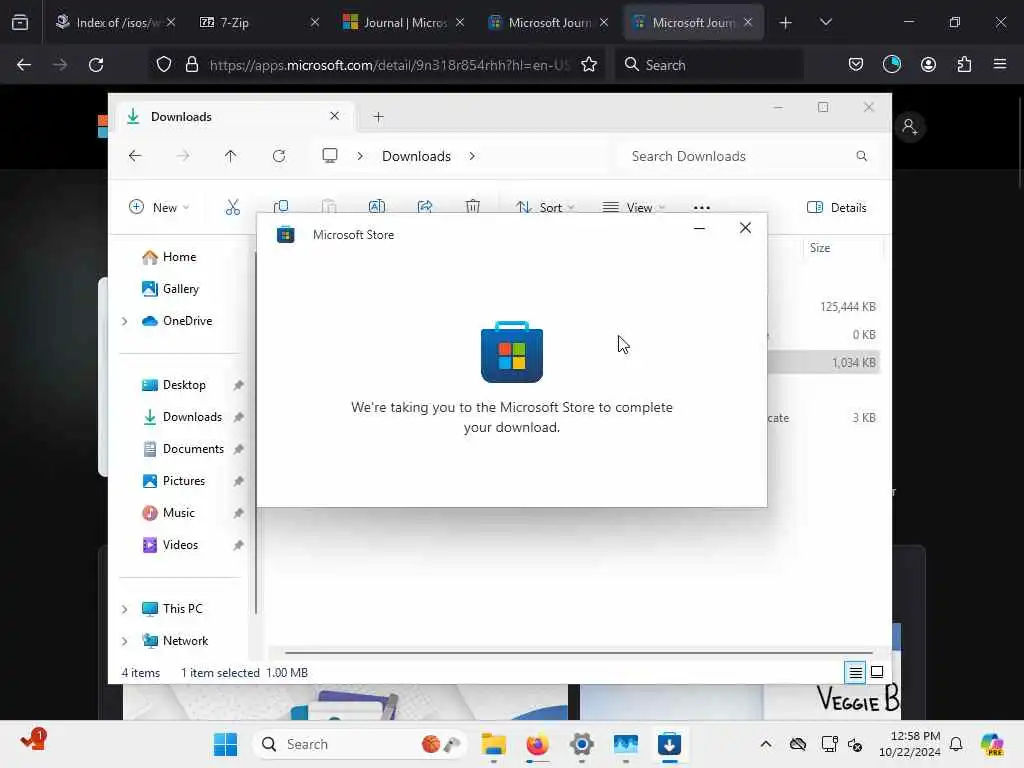Toggle the Details pane button
The image size is (1024, 768).
(837, 208)
